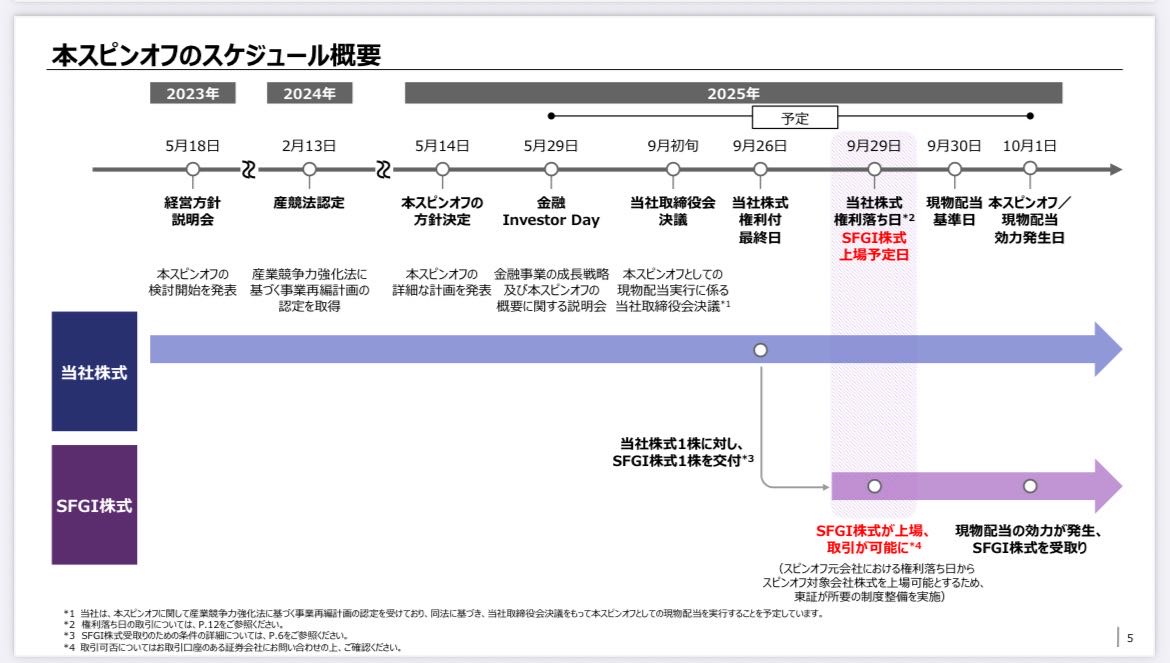Select red text SFGI株式が上場、取引が可能に
This screenshot has width=1170, height=663.
point(874,539)
